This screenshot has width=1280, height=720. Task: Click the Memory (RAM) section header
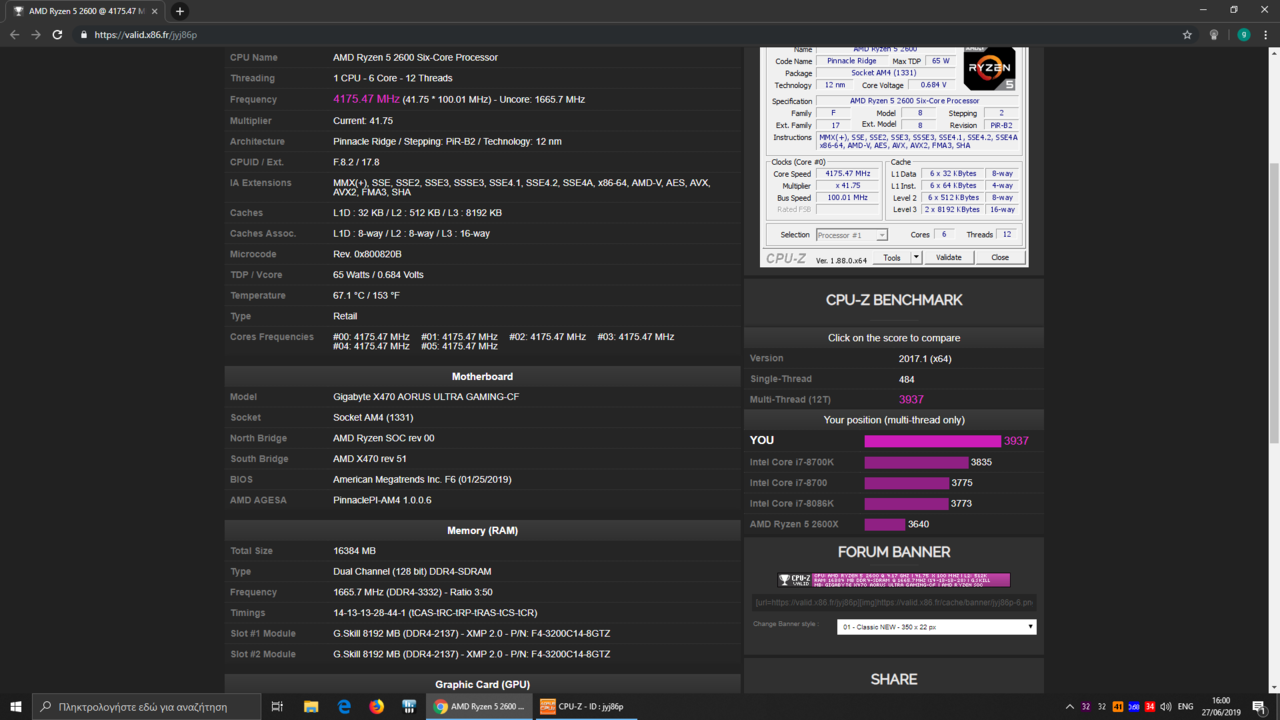(482, 530)
